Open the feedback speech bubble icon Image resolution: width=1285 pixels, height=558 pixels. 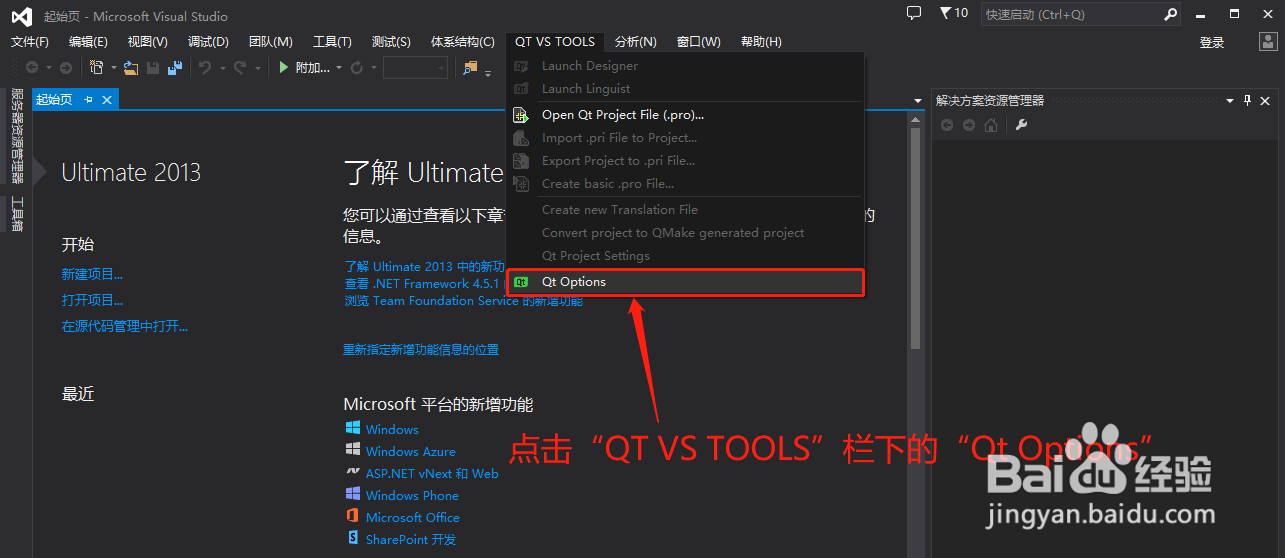(914, 13)
